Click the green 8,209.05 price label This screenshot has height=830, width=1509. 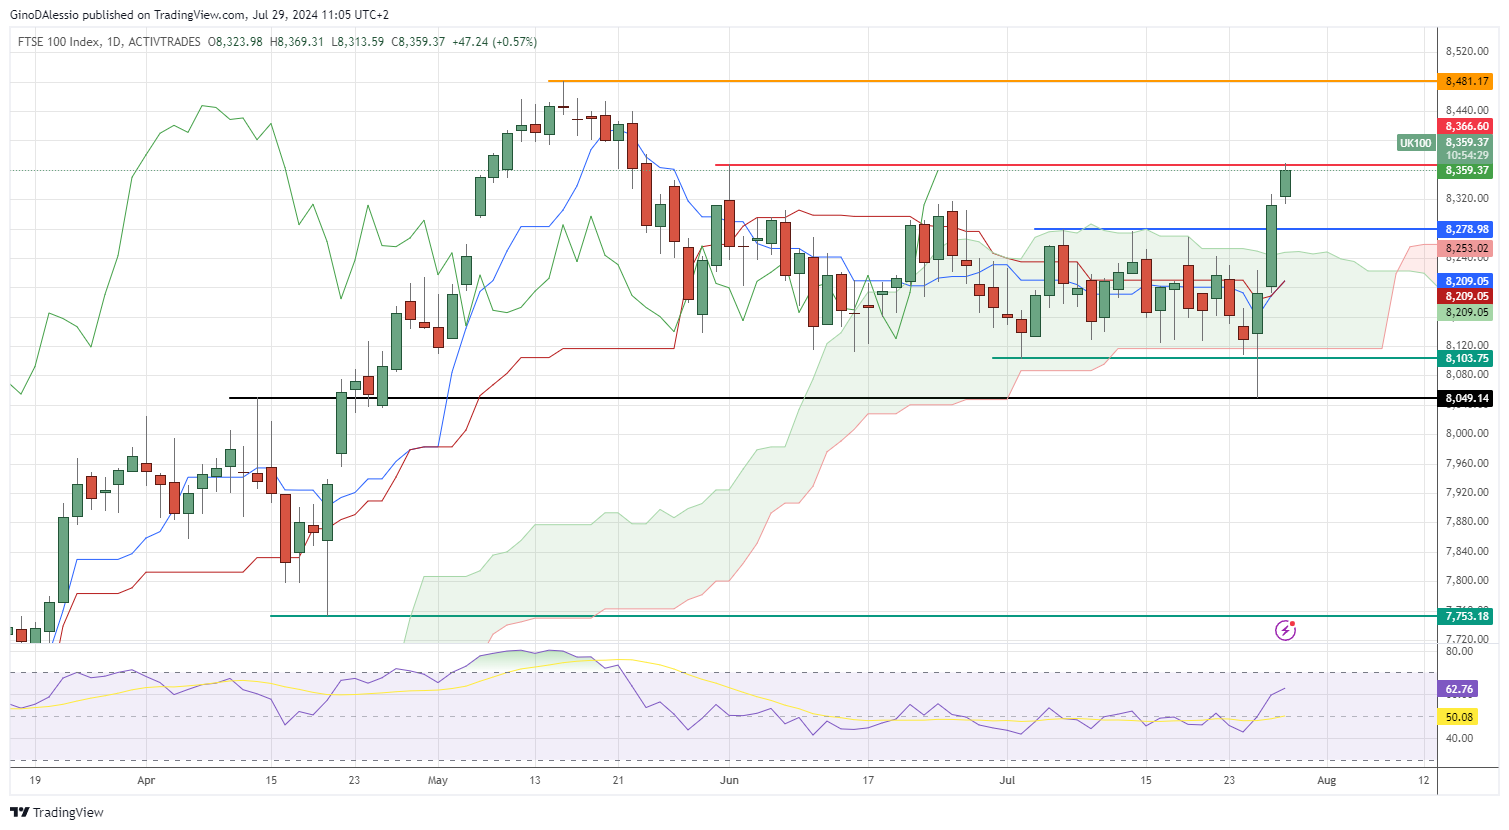tap(1467, 312)
